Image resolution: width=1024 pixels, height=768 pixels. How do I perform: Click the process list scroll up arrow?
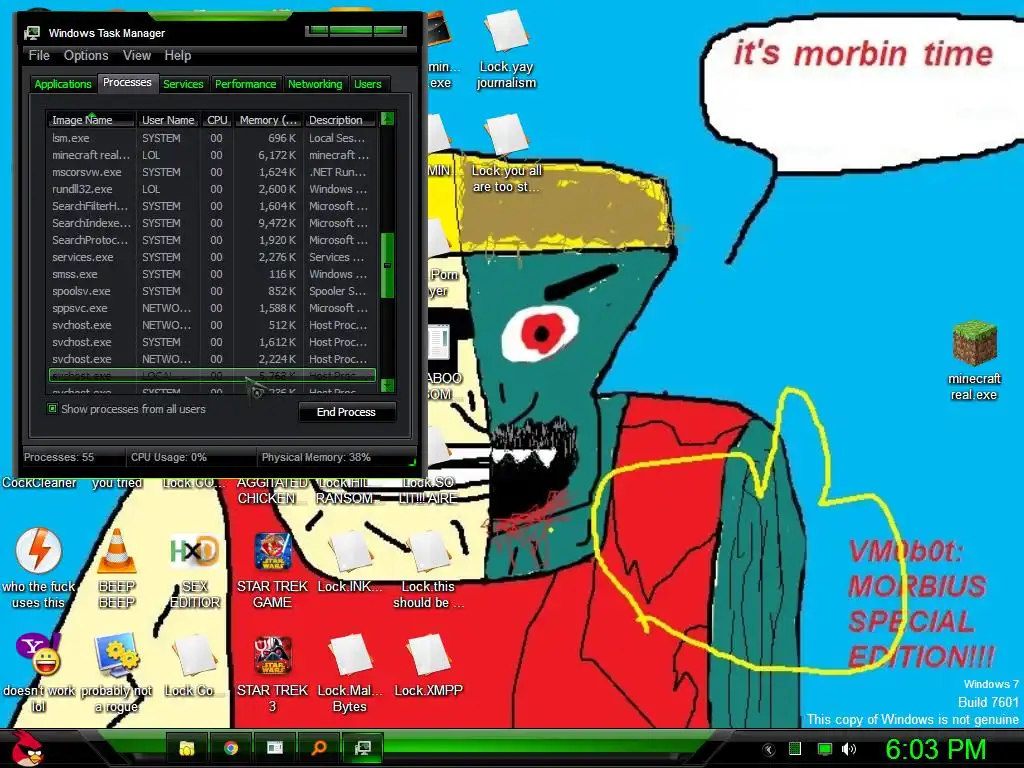387,119
